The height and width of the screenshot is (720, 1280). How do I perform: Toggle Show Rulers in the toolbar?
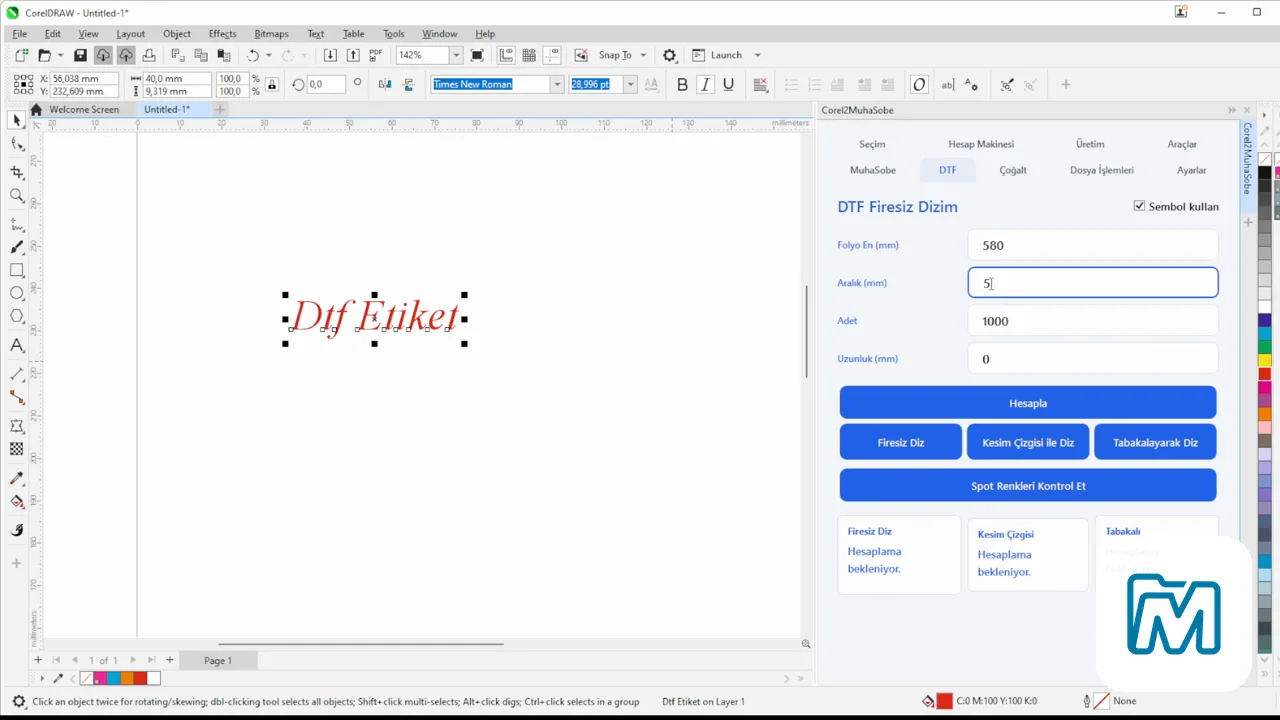pyautogui.click(x=506, y=55)
